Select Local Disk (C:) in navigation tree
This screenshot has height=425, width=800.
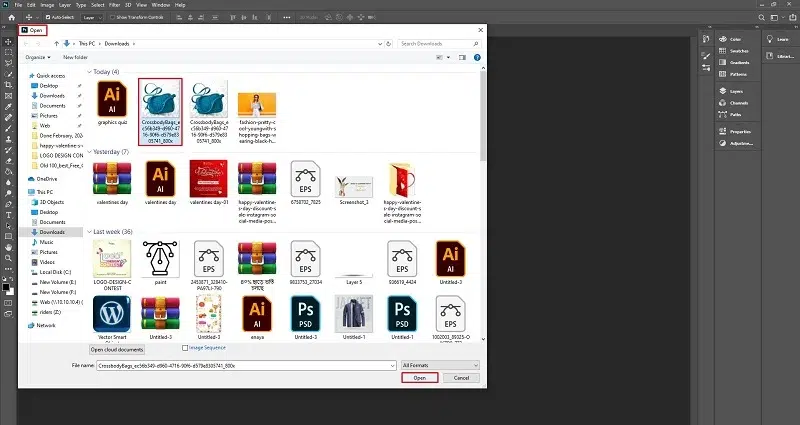(x=56, y=272)
